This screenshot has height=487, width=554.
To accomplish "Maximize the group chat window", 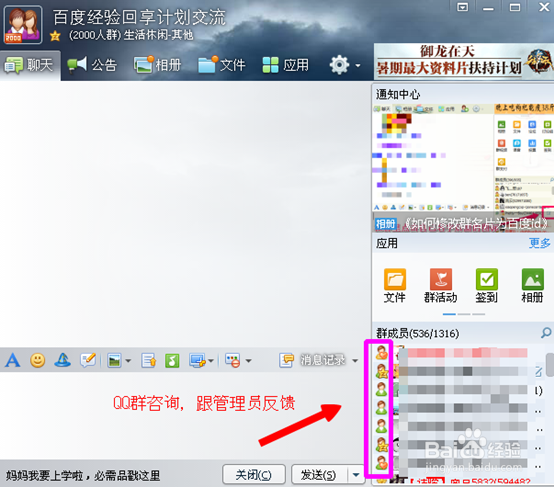I will [x=515, y=7].
